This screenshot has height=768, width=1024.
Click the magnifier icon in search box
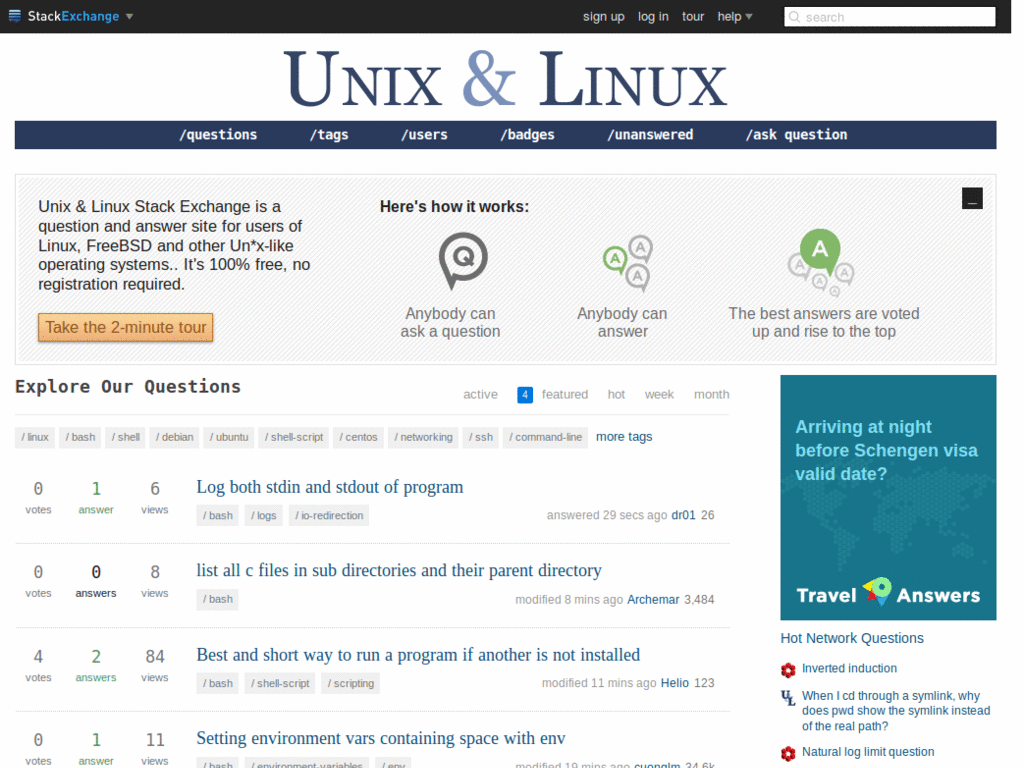point(794,17)
